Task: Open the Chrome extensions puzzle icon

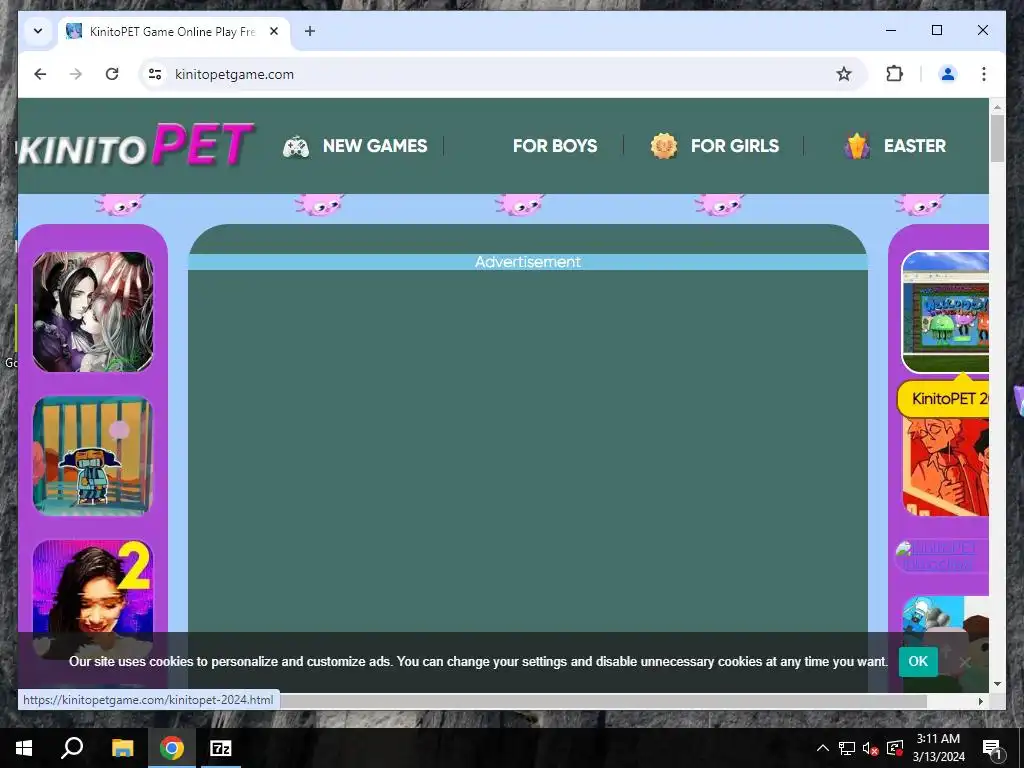Action: point(894,74)
